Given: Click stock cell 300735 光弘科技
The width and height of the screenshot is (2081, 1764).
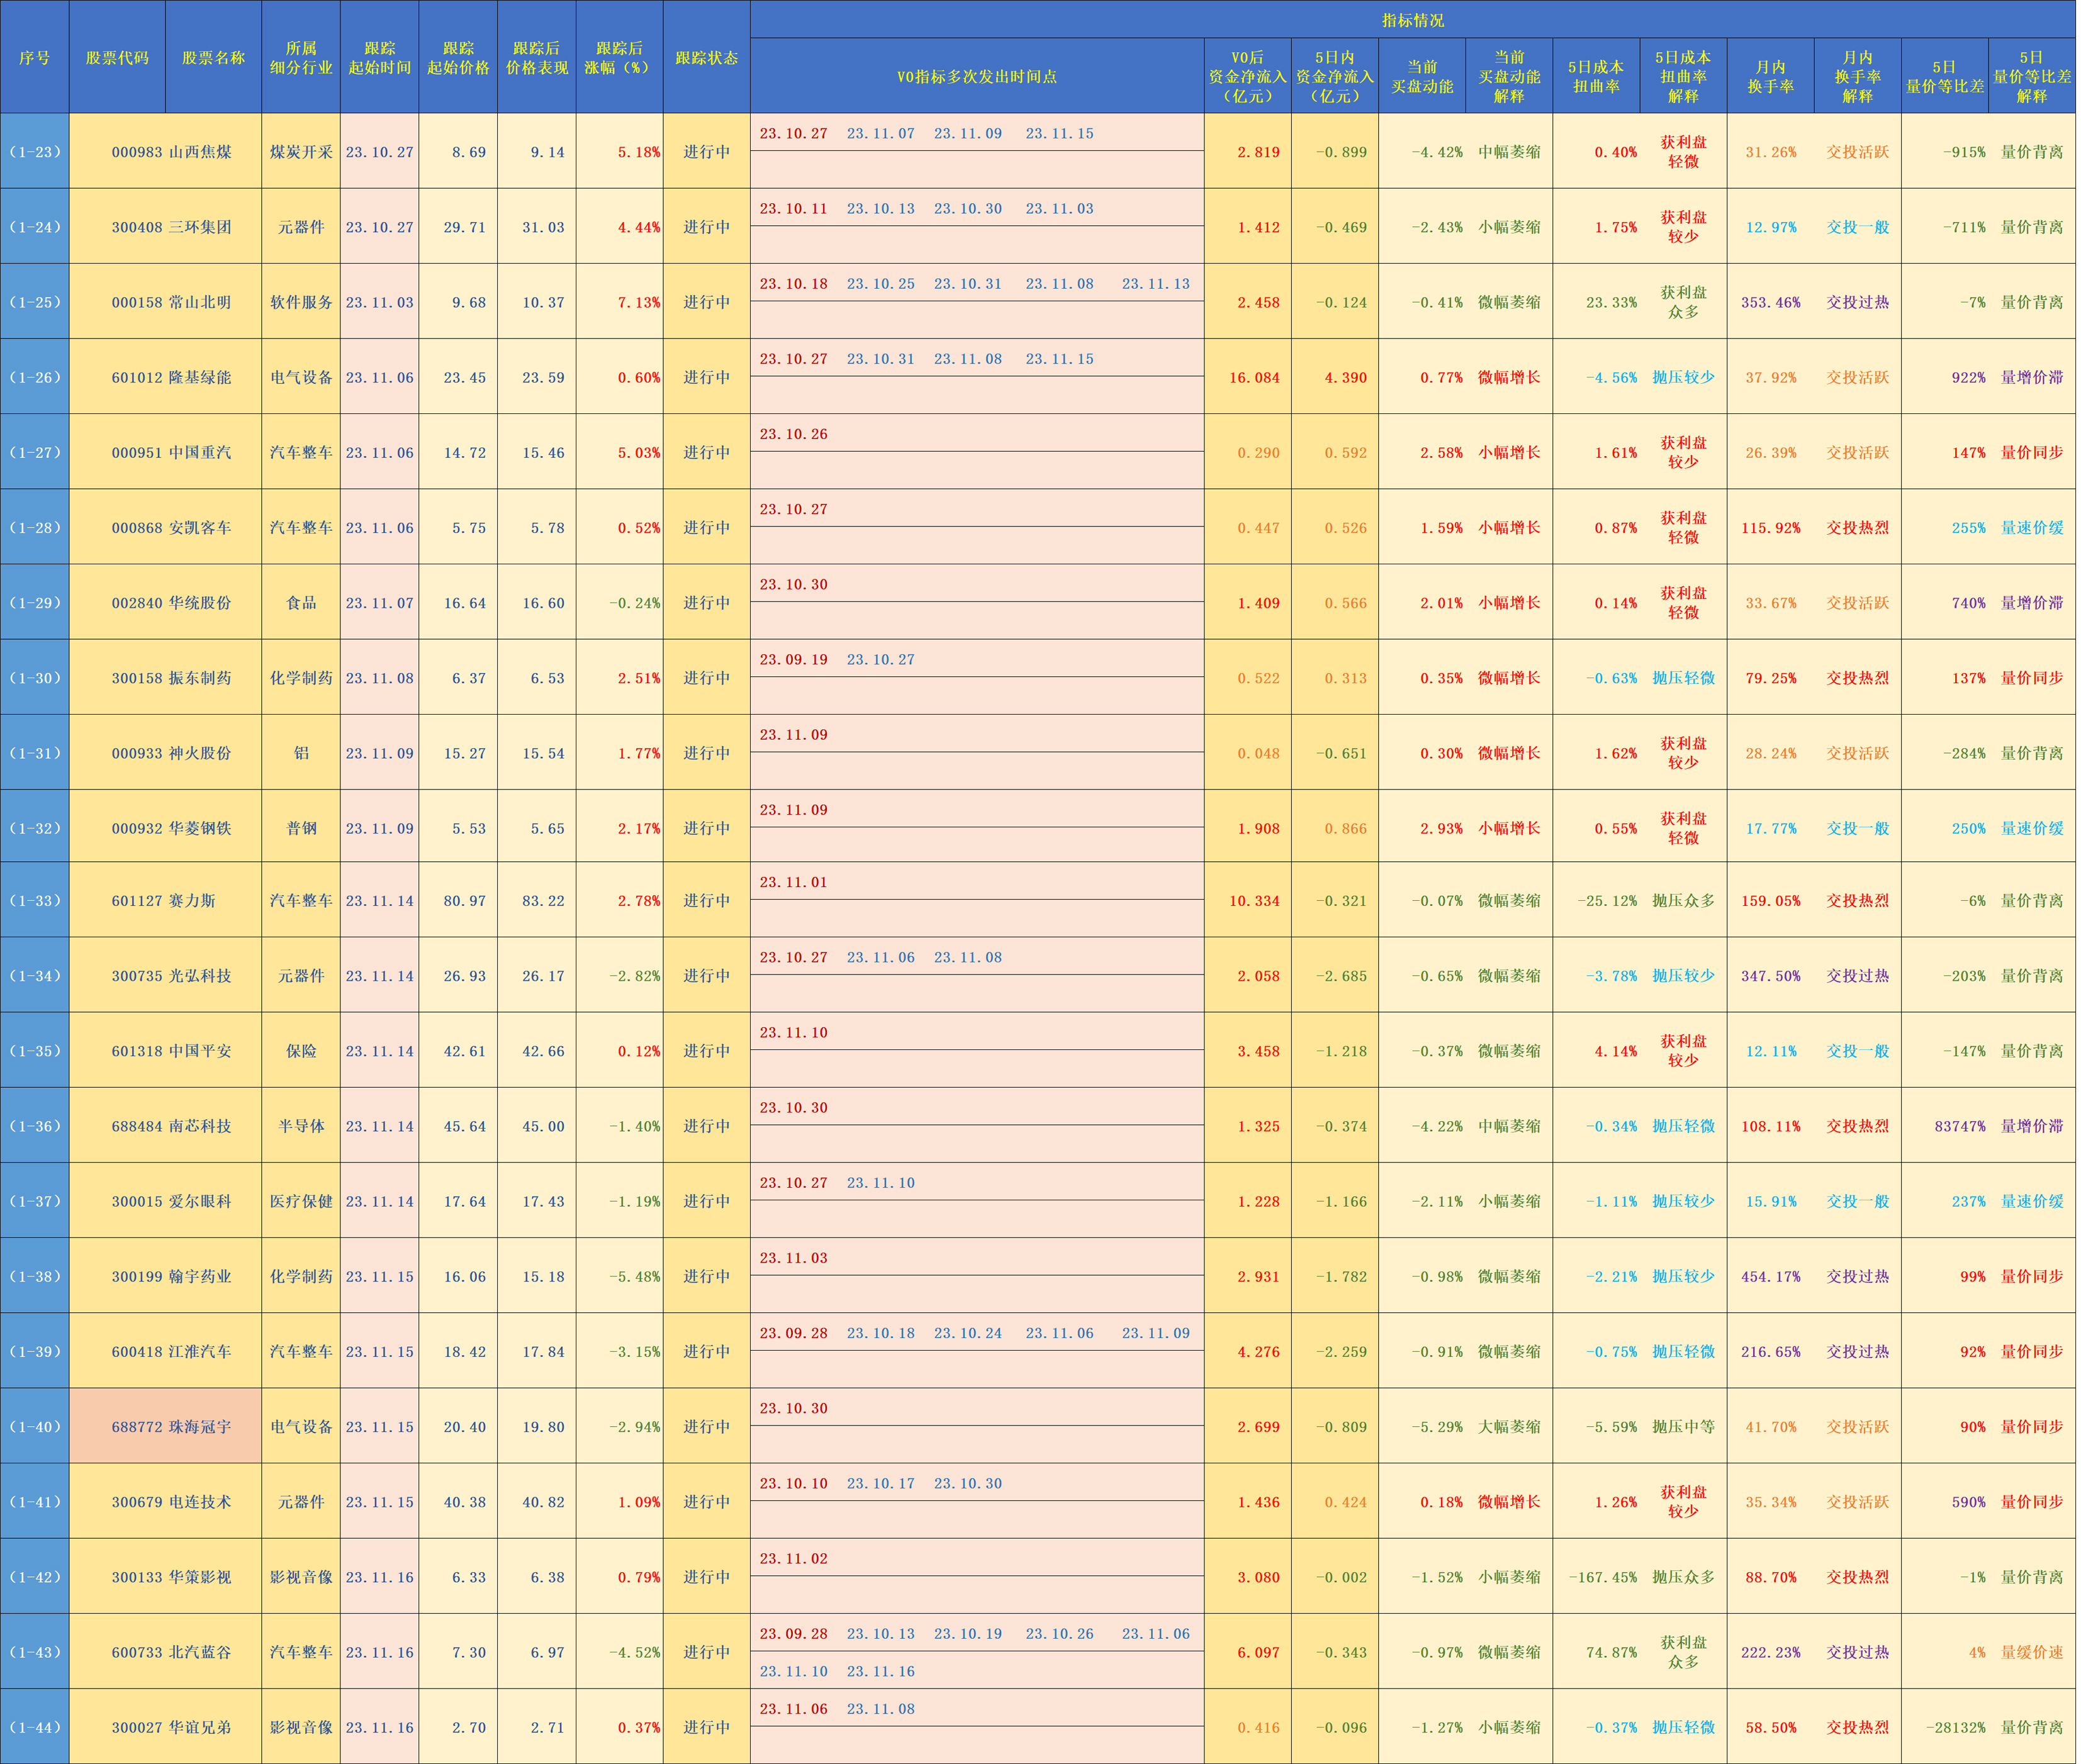Looking at the screenshot, I should click(166, 975).
